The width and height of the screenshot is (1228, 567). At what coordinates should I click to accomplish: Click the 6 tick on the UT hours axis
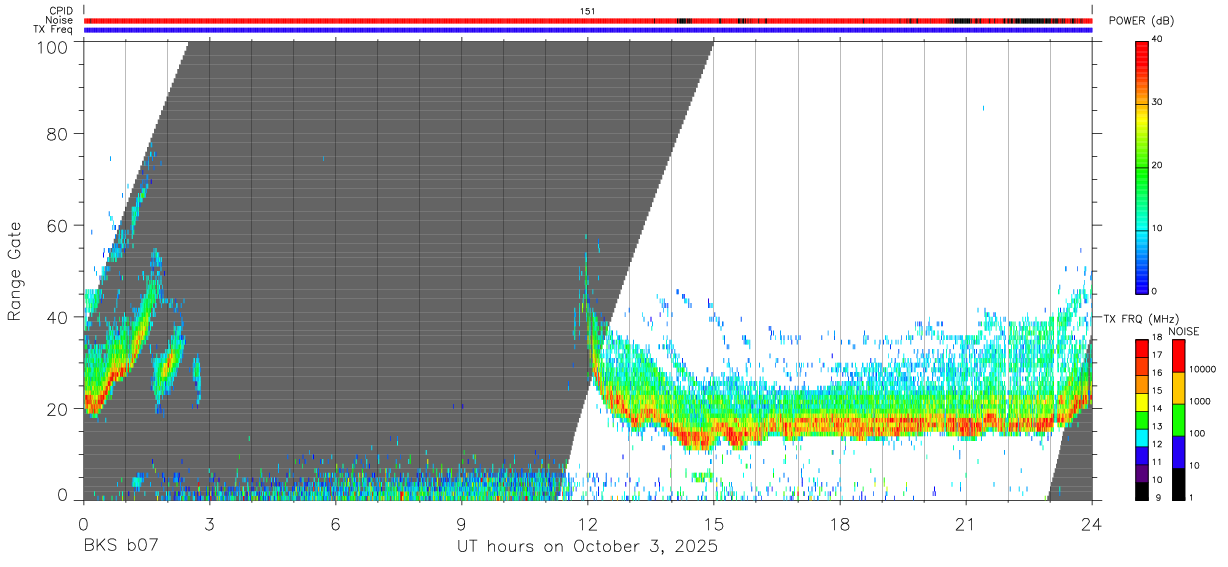[x=336, y=523]
